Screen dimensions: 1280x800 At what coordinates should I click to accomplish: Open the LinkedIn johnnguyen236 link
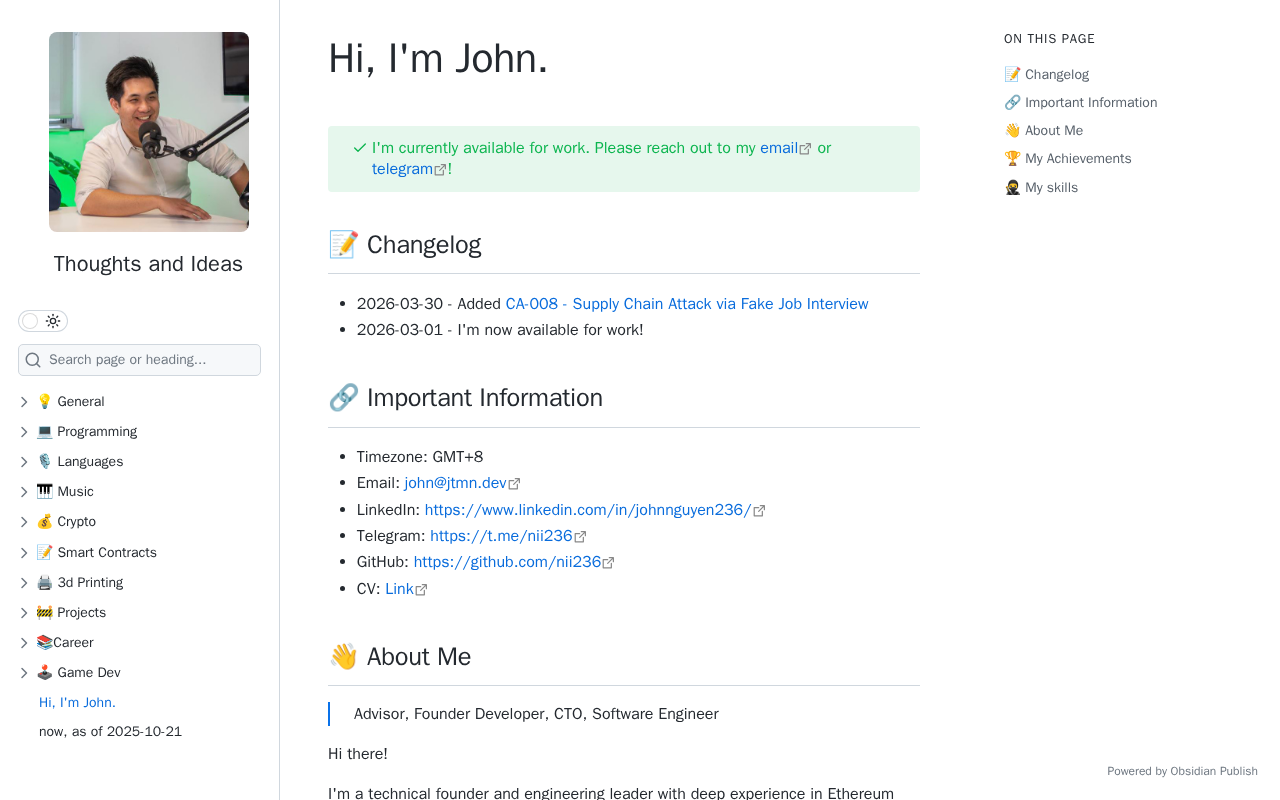point(587,510)
